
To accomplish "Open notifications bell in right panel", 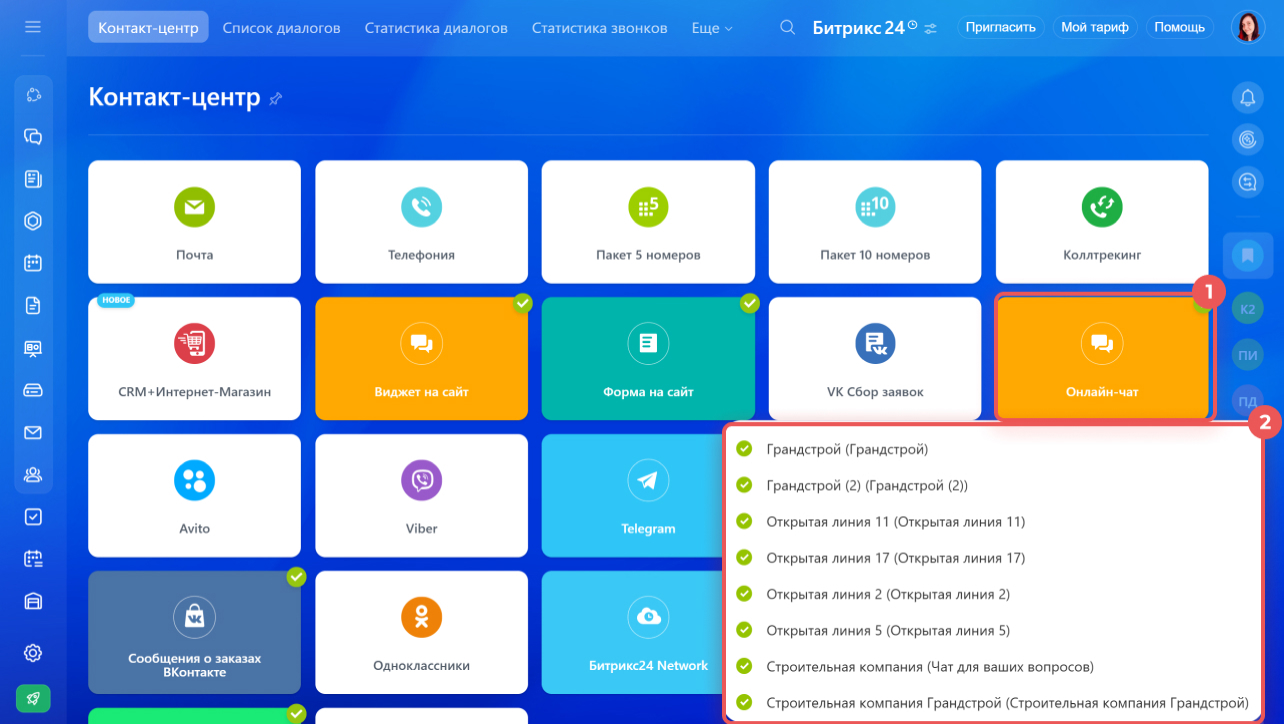I will tap(1248, 97).
